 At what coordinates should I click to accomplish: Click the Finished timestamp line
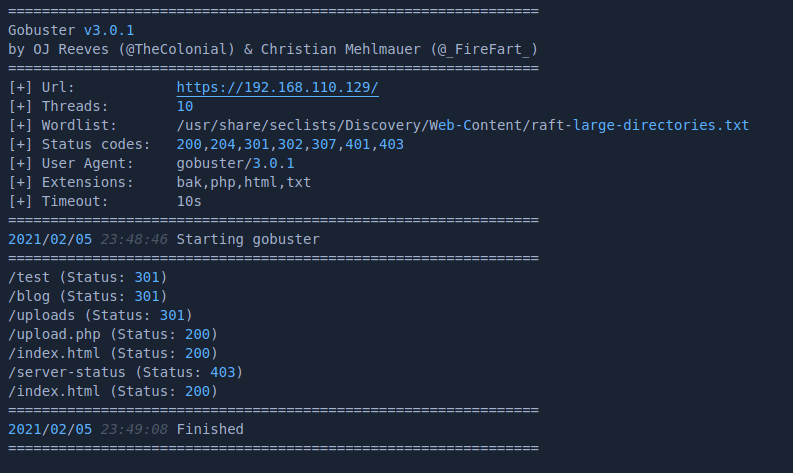pyautogui.click(x=125, y=429)
